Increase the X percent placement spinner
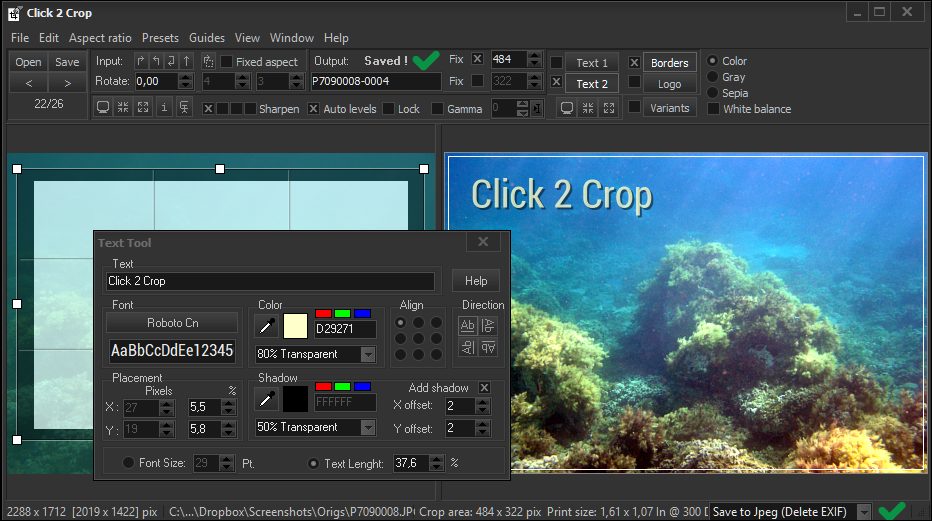 pyautogui.click(x=228, y=403)
